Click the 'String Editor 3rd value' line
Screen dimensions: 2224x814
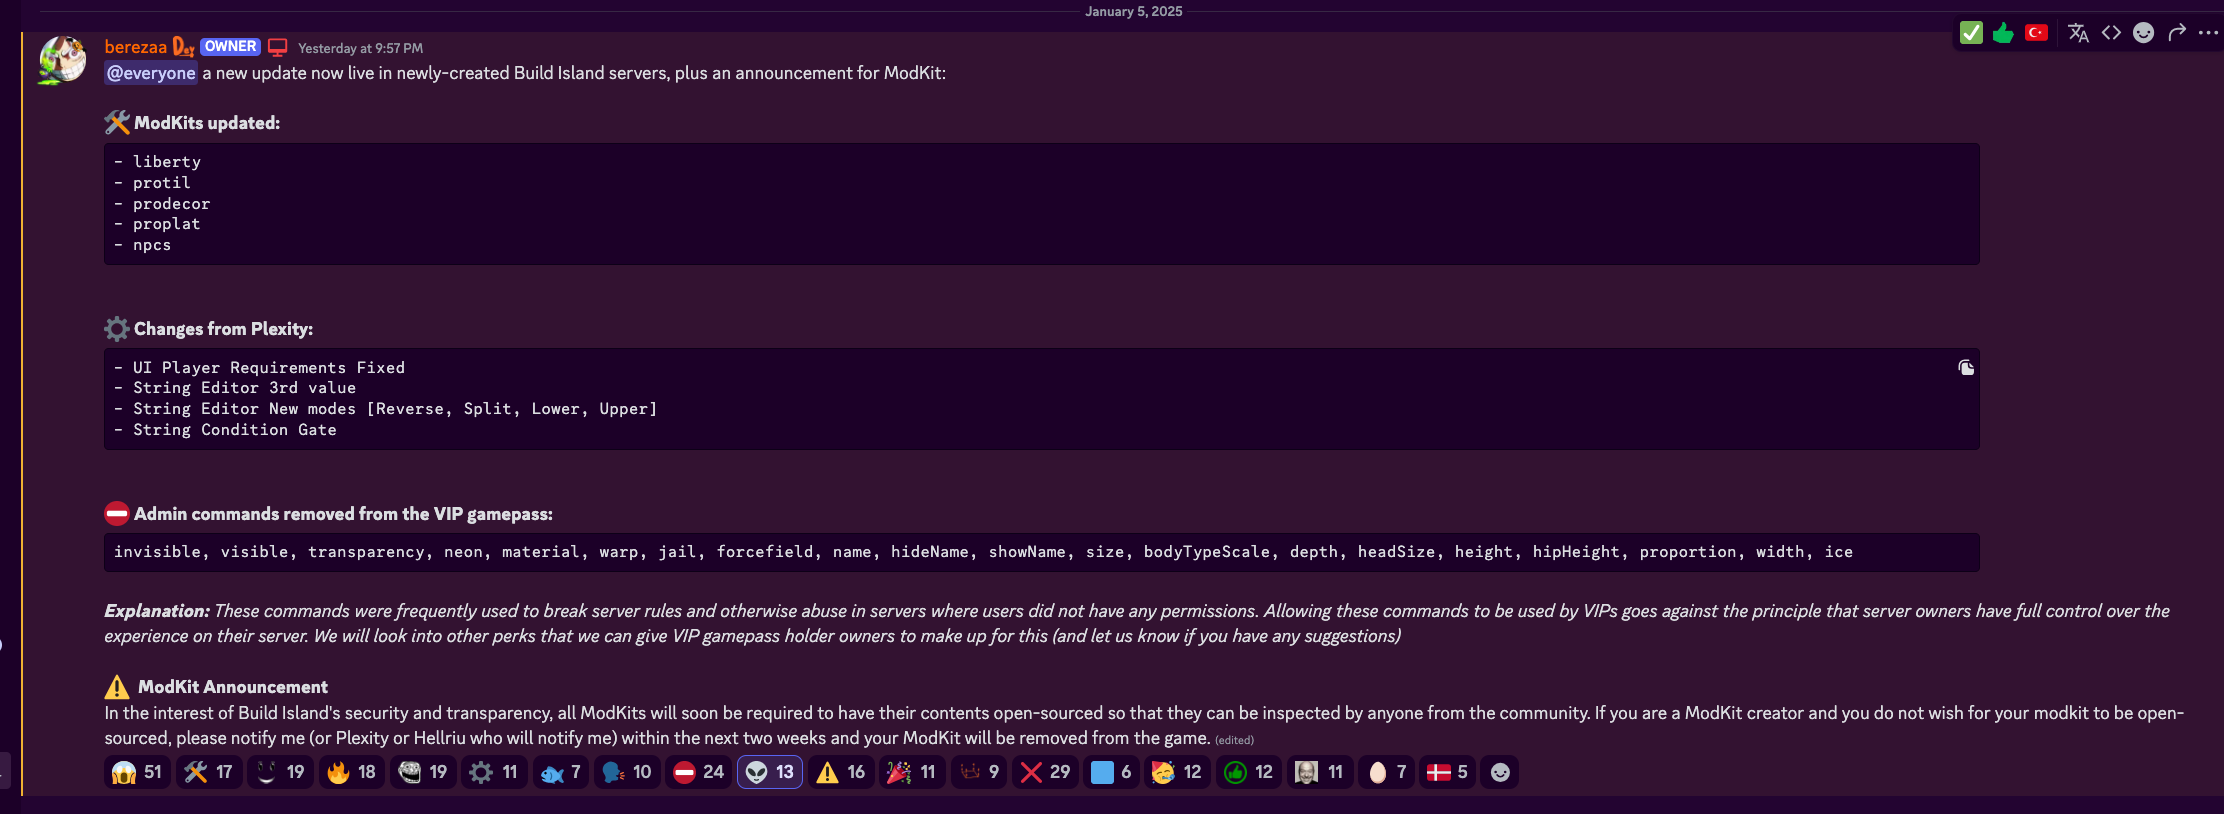(245, 388)
